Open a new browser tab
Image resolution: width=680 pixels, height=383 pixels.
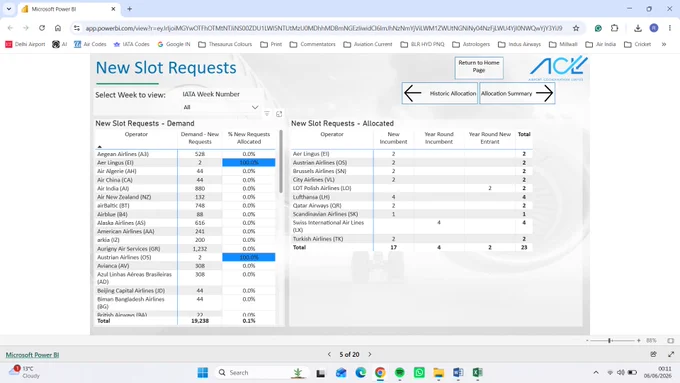point(129,9)
